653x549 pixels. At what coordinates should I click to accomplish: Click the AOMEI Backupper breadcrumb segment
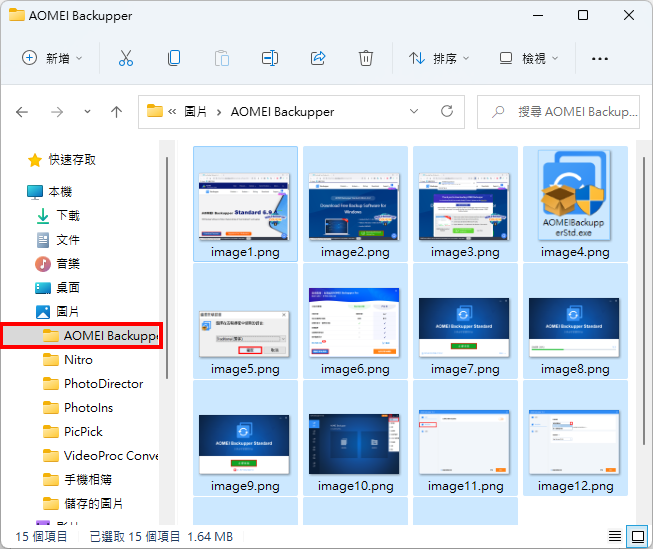282,112
